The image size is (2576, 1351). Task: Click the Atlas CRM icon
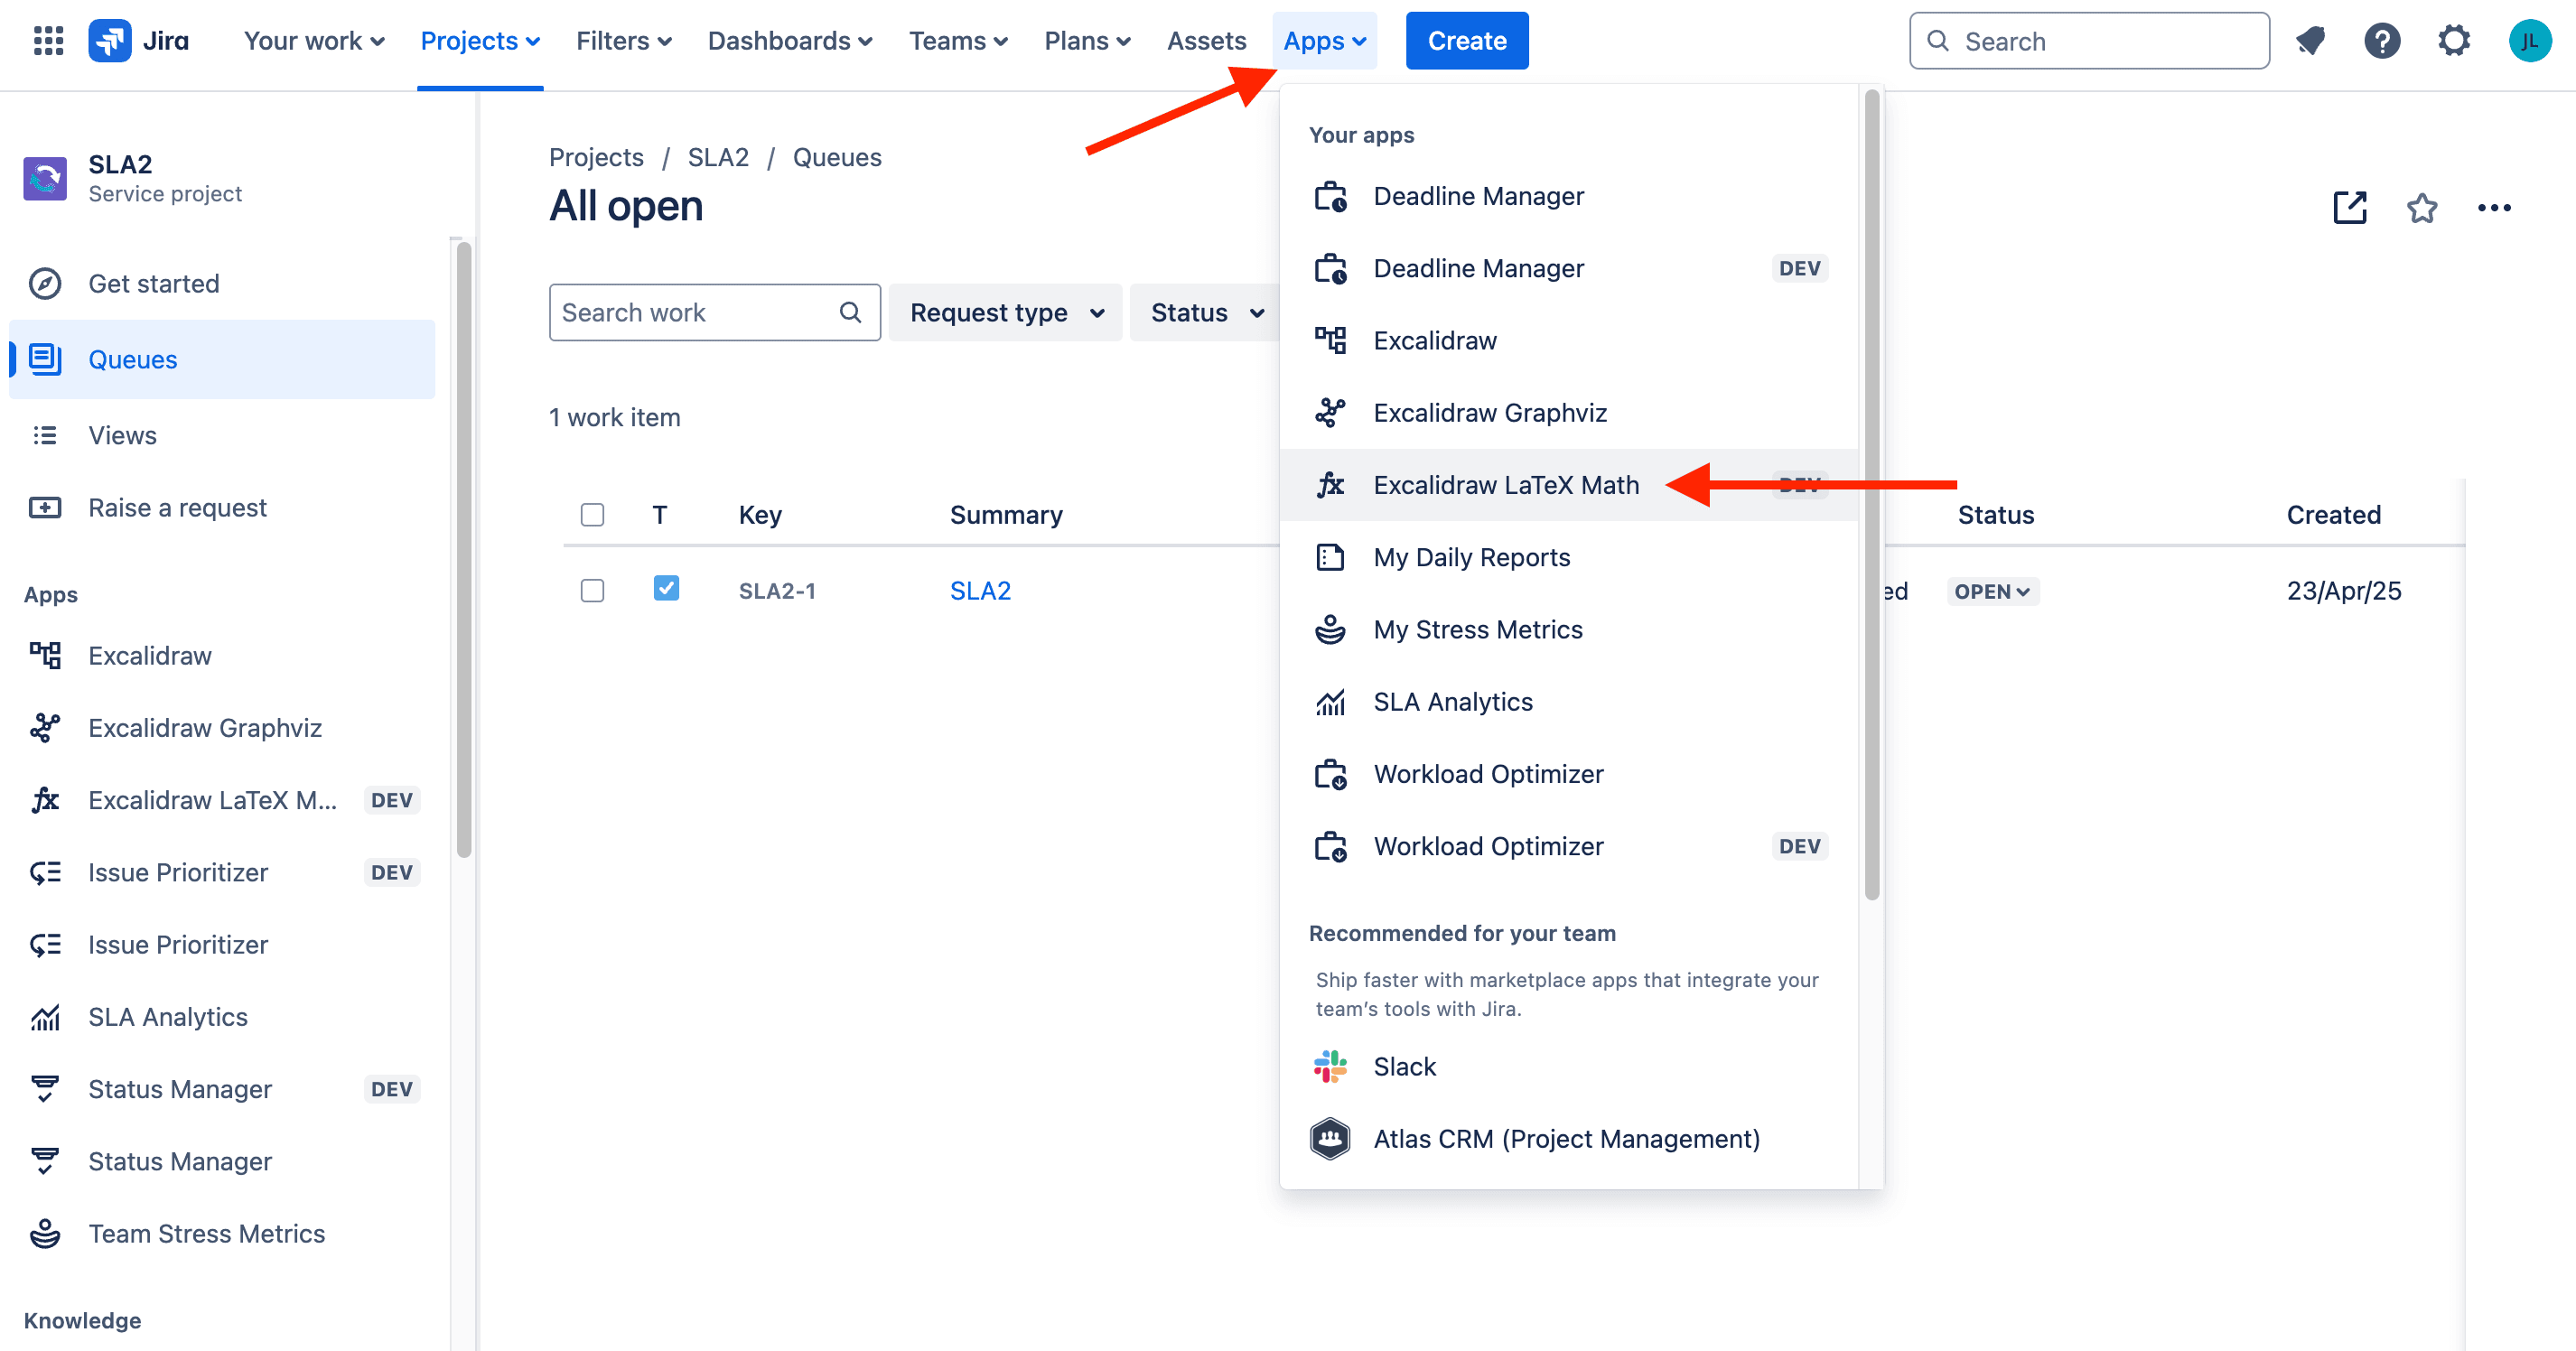tap(1330, 1139)
